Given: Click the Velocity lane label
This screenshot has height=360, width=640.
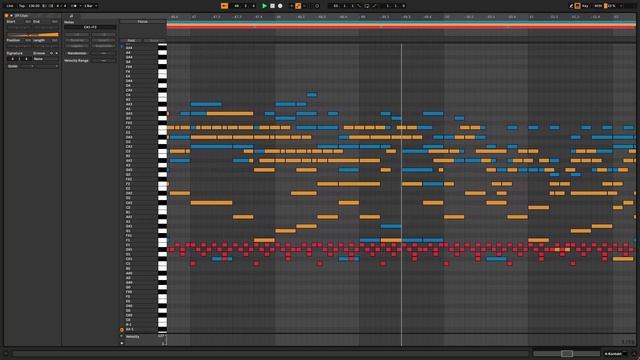Looking at the screenshot, I should [133, 337].
